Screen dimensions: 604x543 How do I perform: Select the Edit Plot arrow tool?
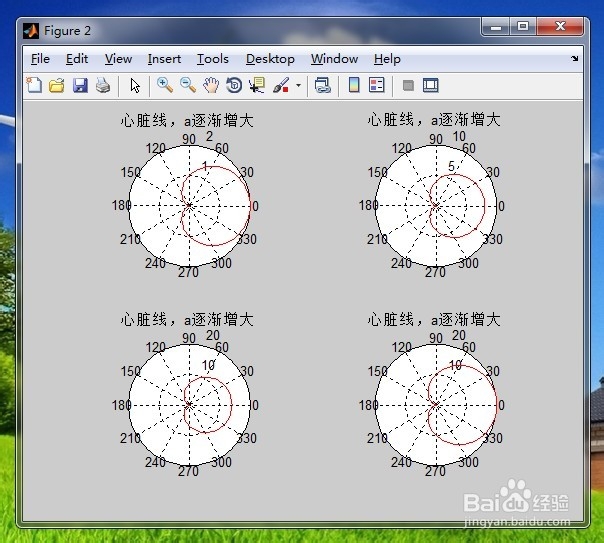click(x=135, y=85)
